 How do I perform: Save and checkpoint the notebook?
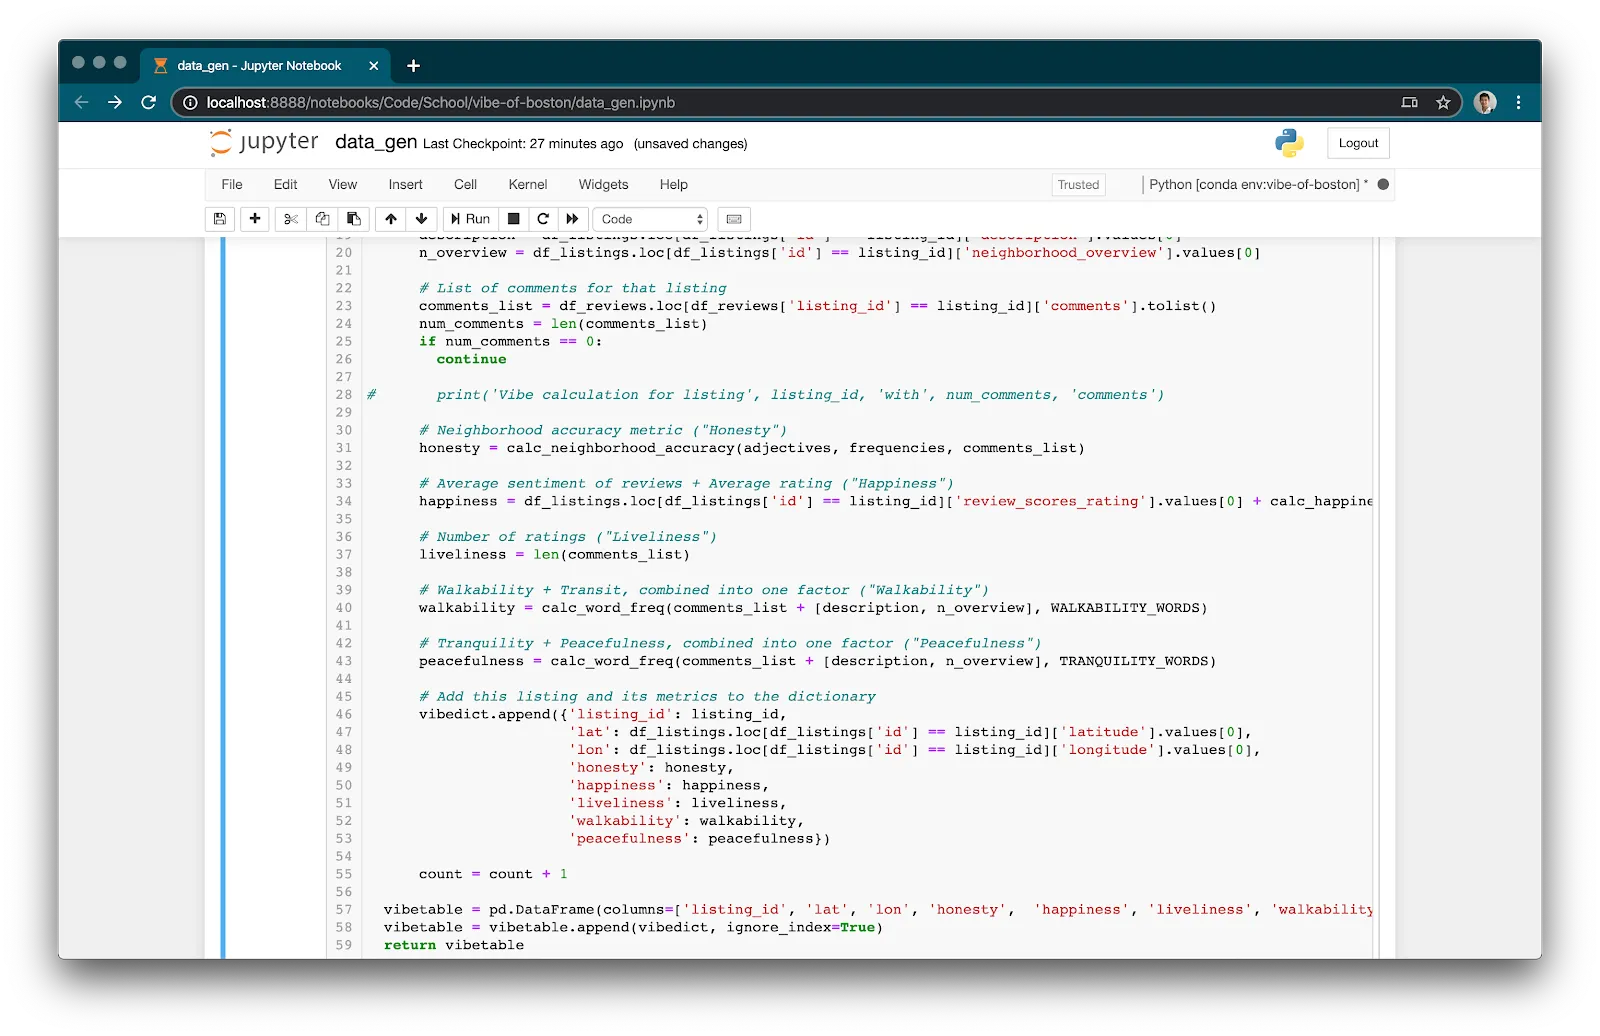220,219
